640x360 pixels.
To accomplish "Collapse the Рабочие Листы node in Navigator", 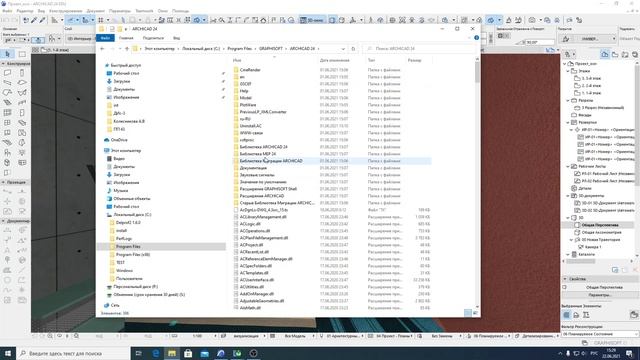I will (x=568, y=167).
